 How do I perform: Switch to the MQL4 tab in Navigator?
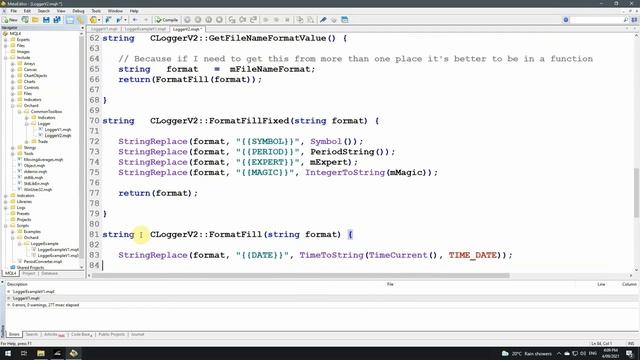click(x=11, y=273)
